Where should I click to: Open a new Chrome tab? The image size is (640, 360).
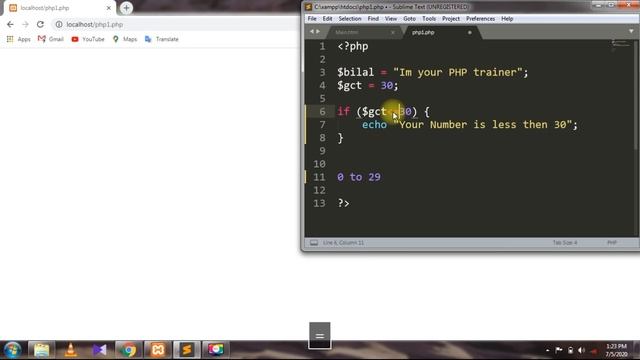pyautogui.click(x=126, y=8)
